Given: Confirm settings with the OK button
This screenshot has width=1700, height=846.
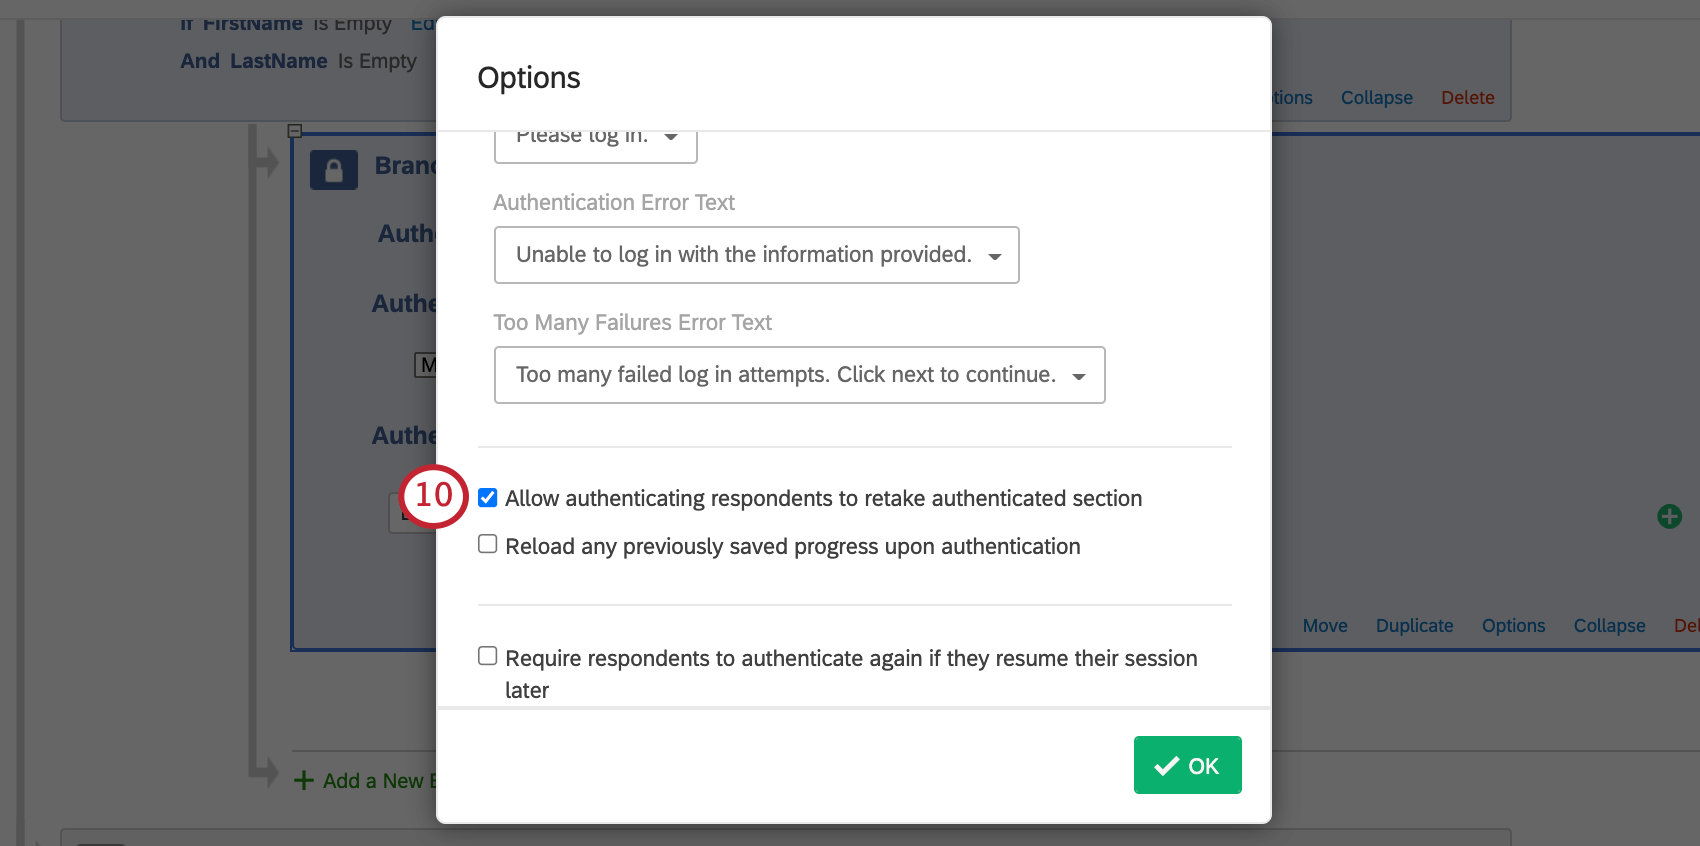Looking at the screenshot, I should click(1187, 765).
